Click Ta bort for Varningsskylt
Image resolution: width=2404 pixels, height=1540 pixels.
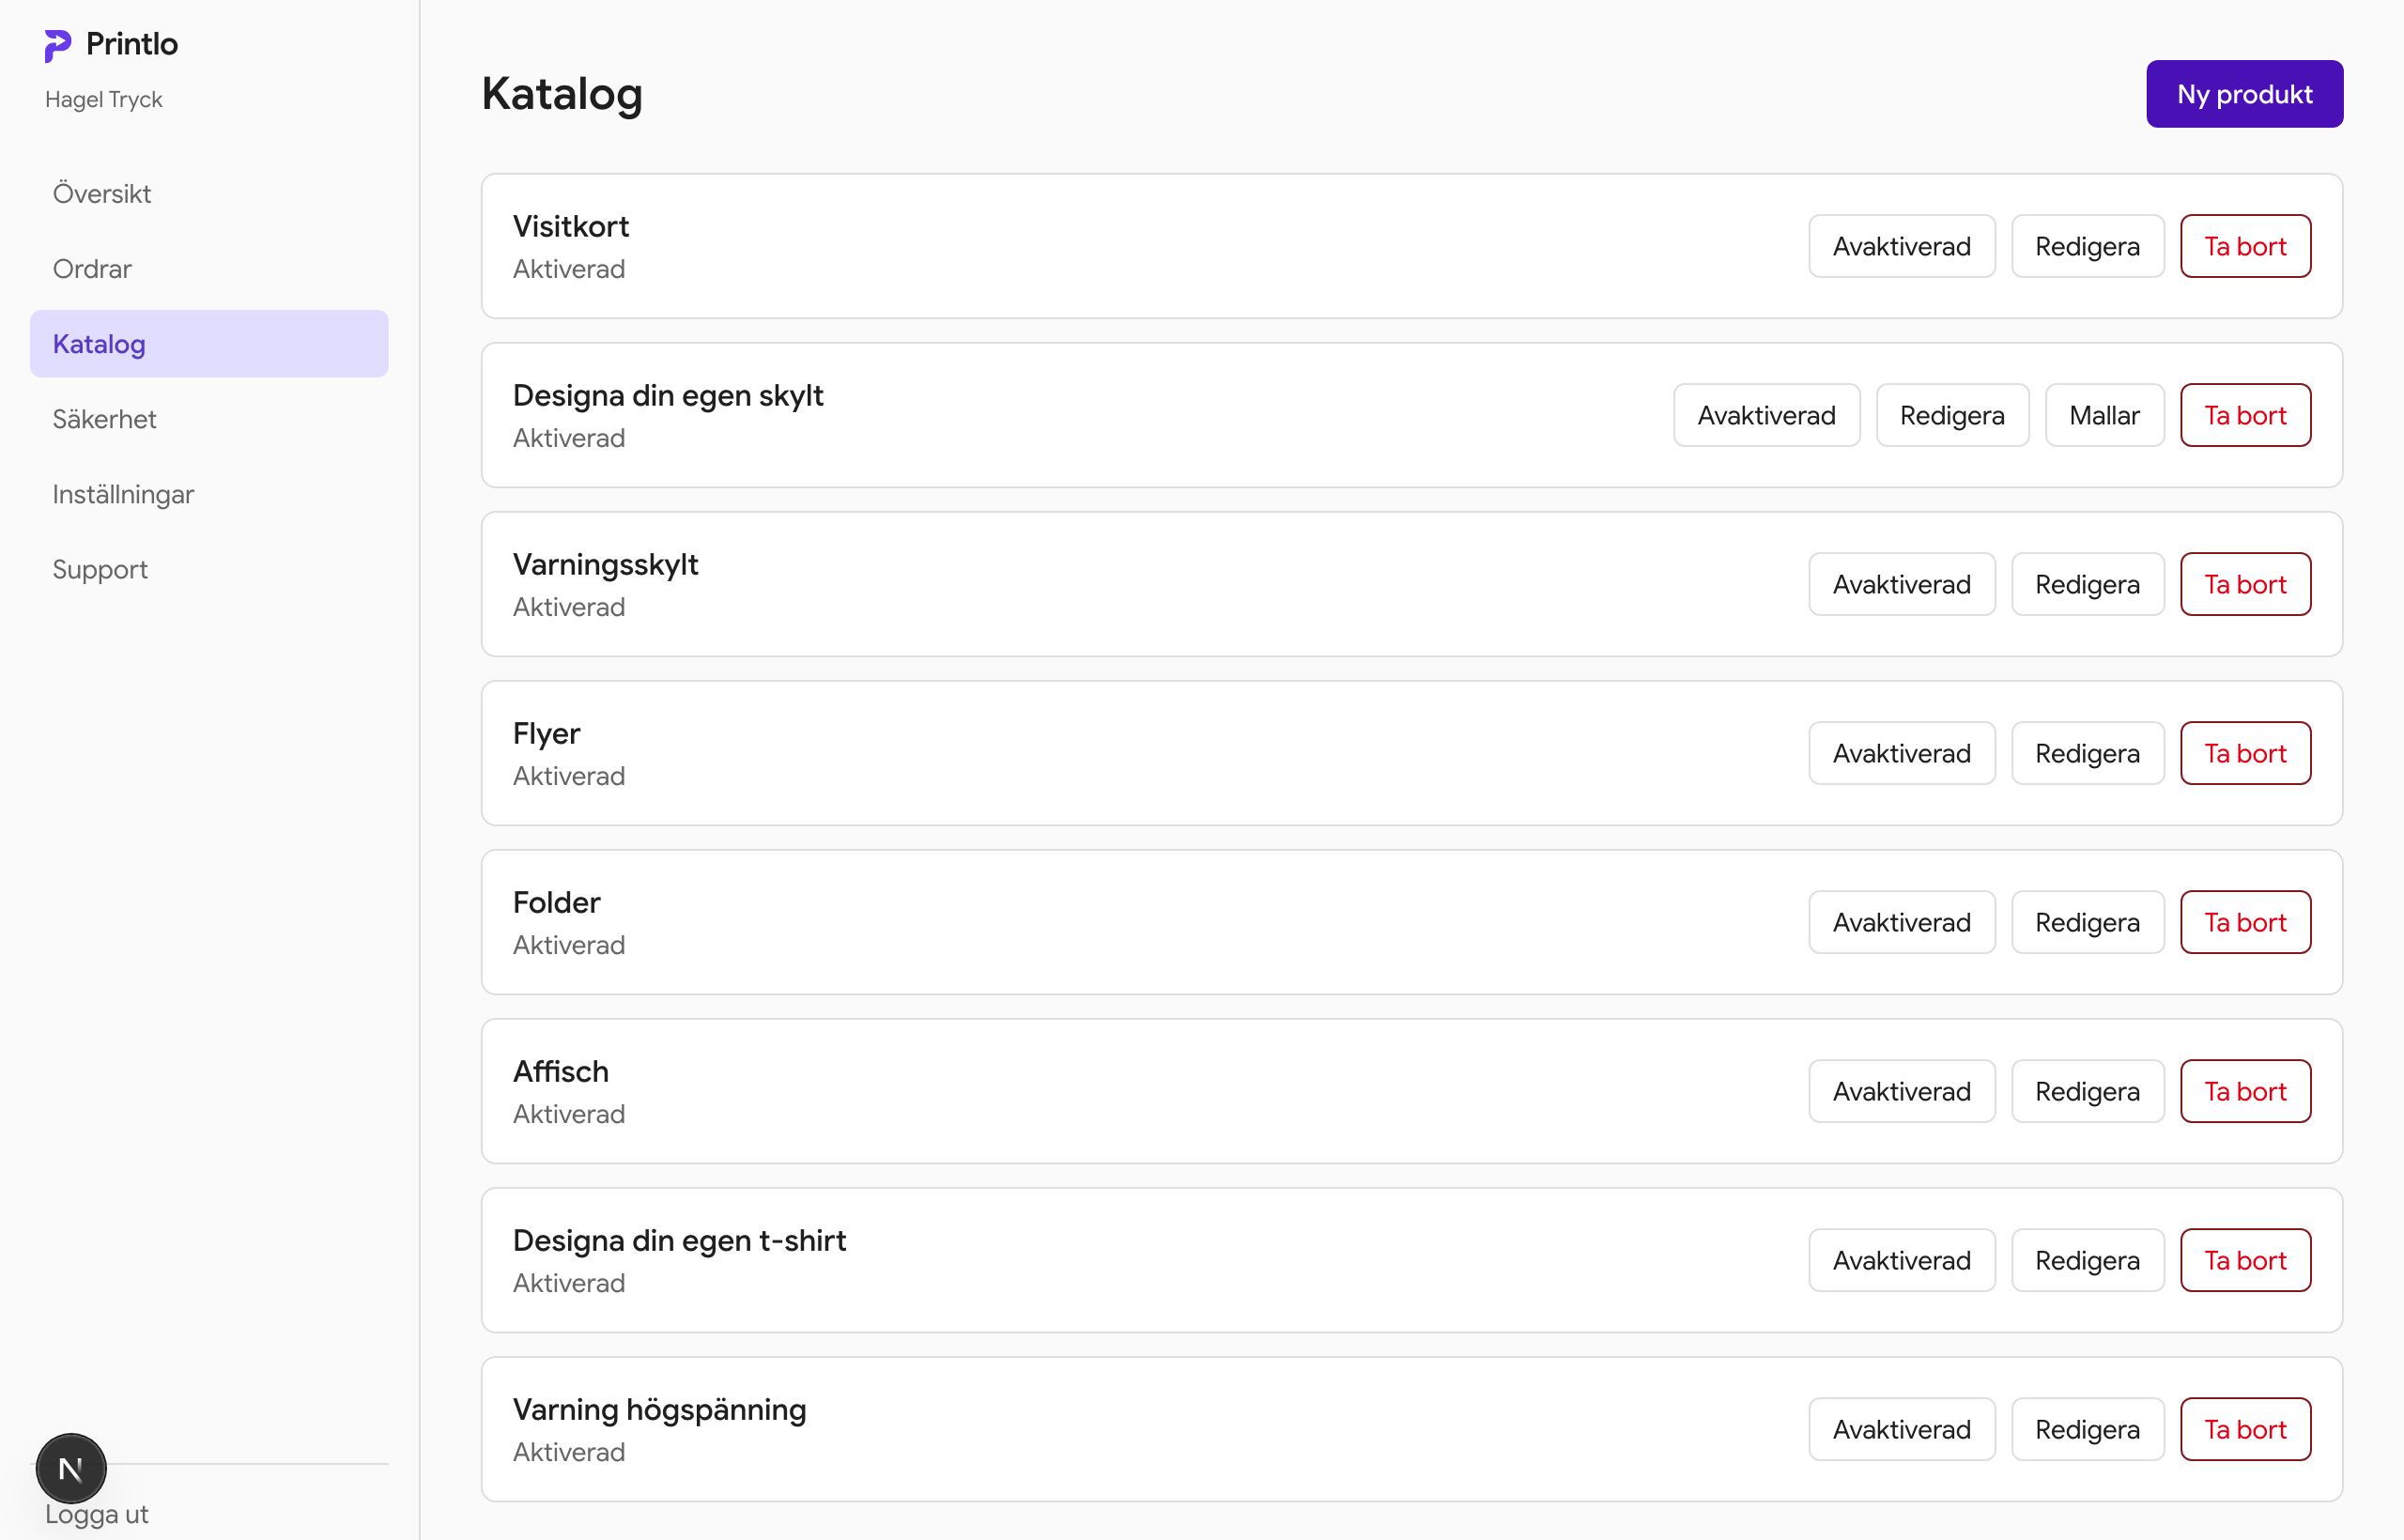pyautogui.click(x=2245, y=584)
